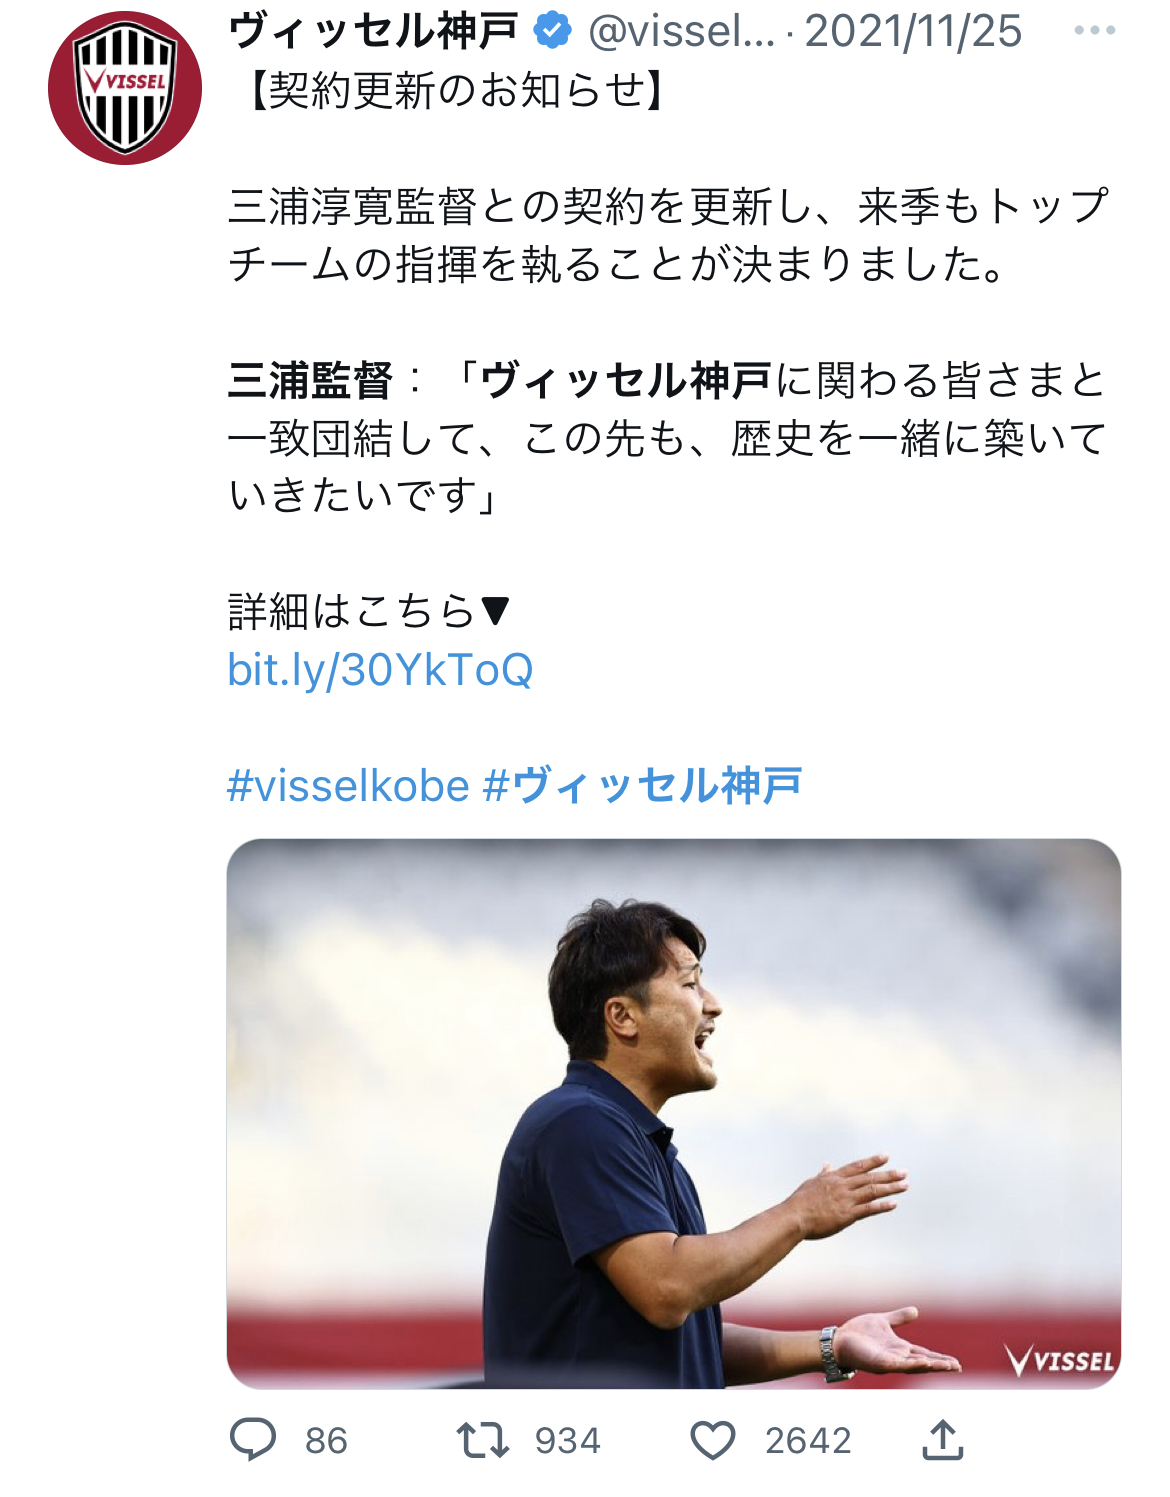This screenshot has width=1170, height=1497.
Task: Click the ヴィッセル神戸 account display name
Action: (374, 31)
